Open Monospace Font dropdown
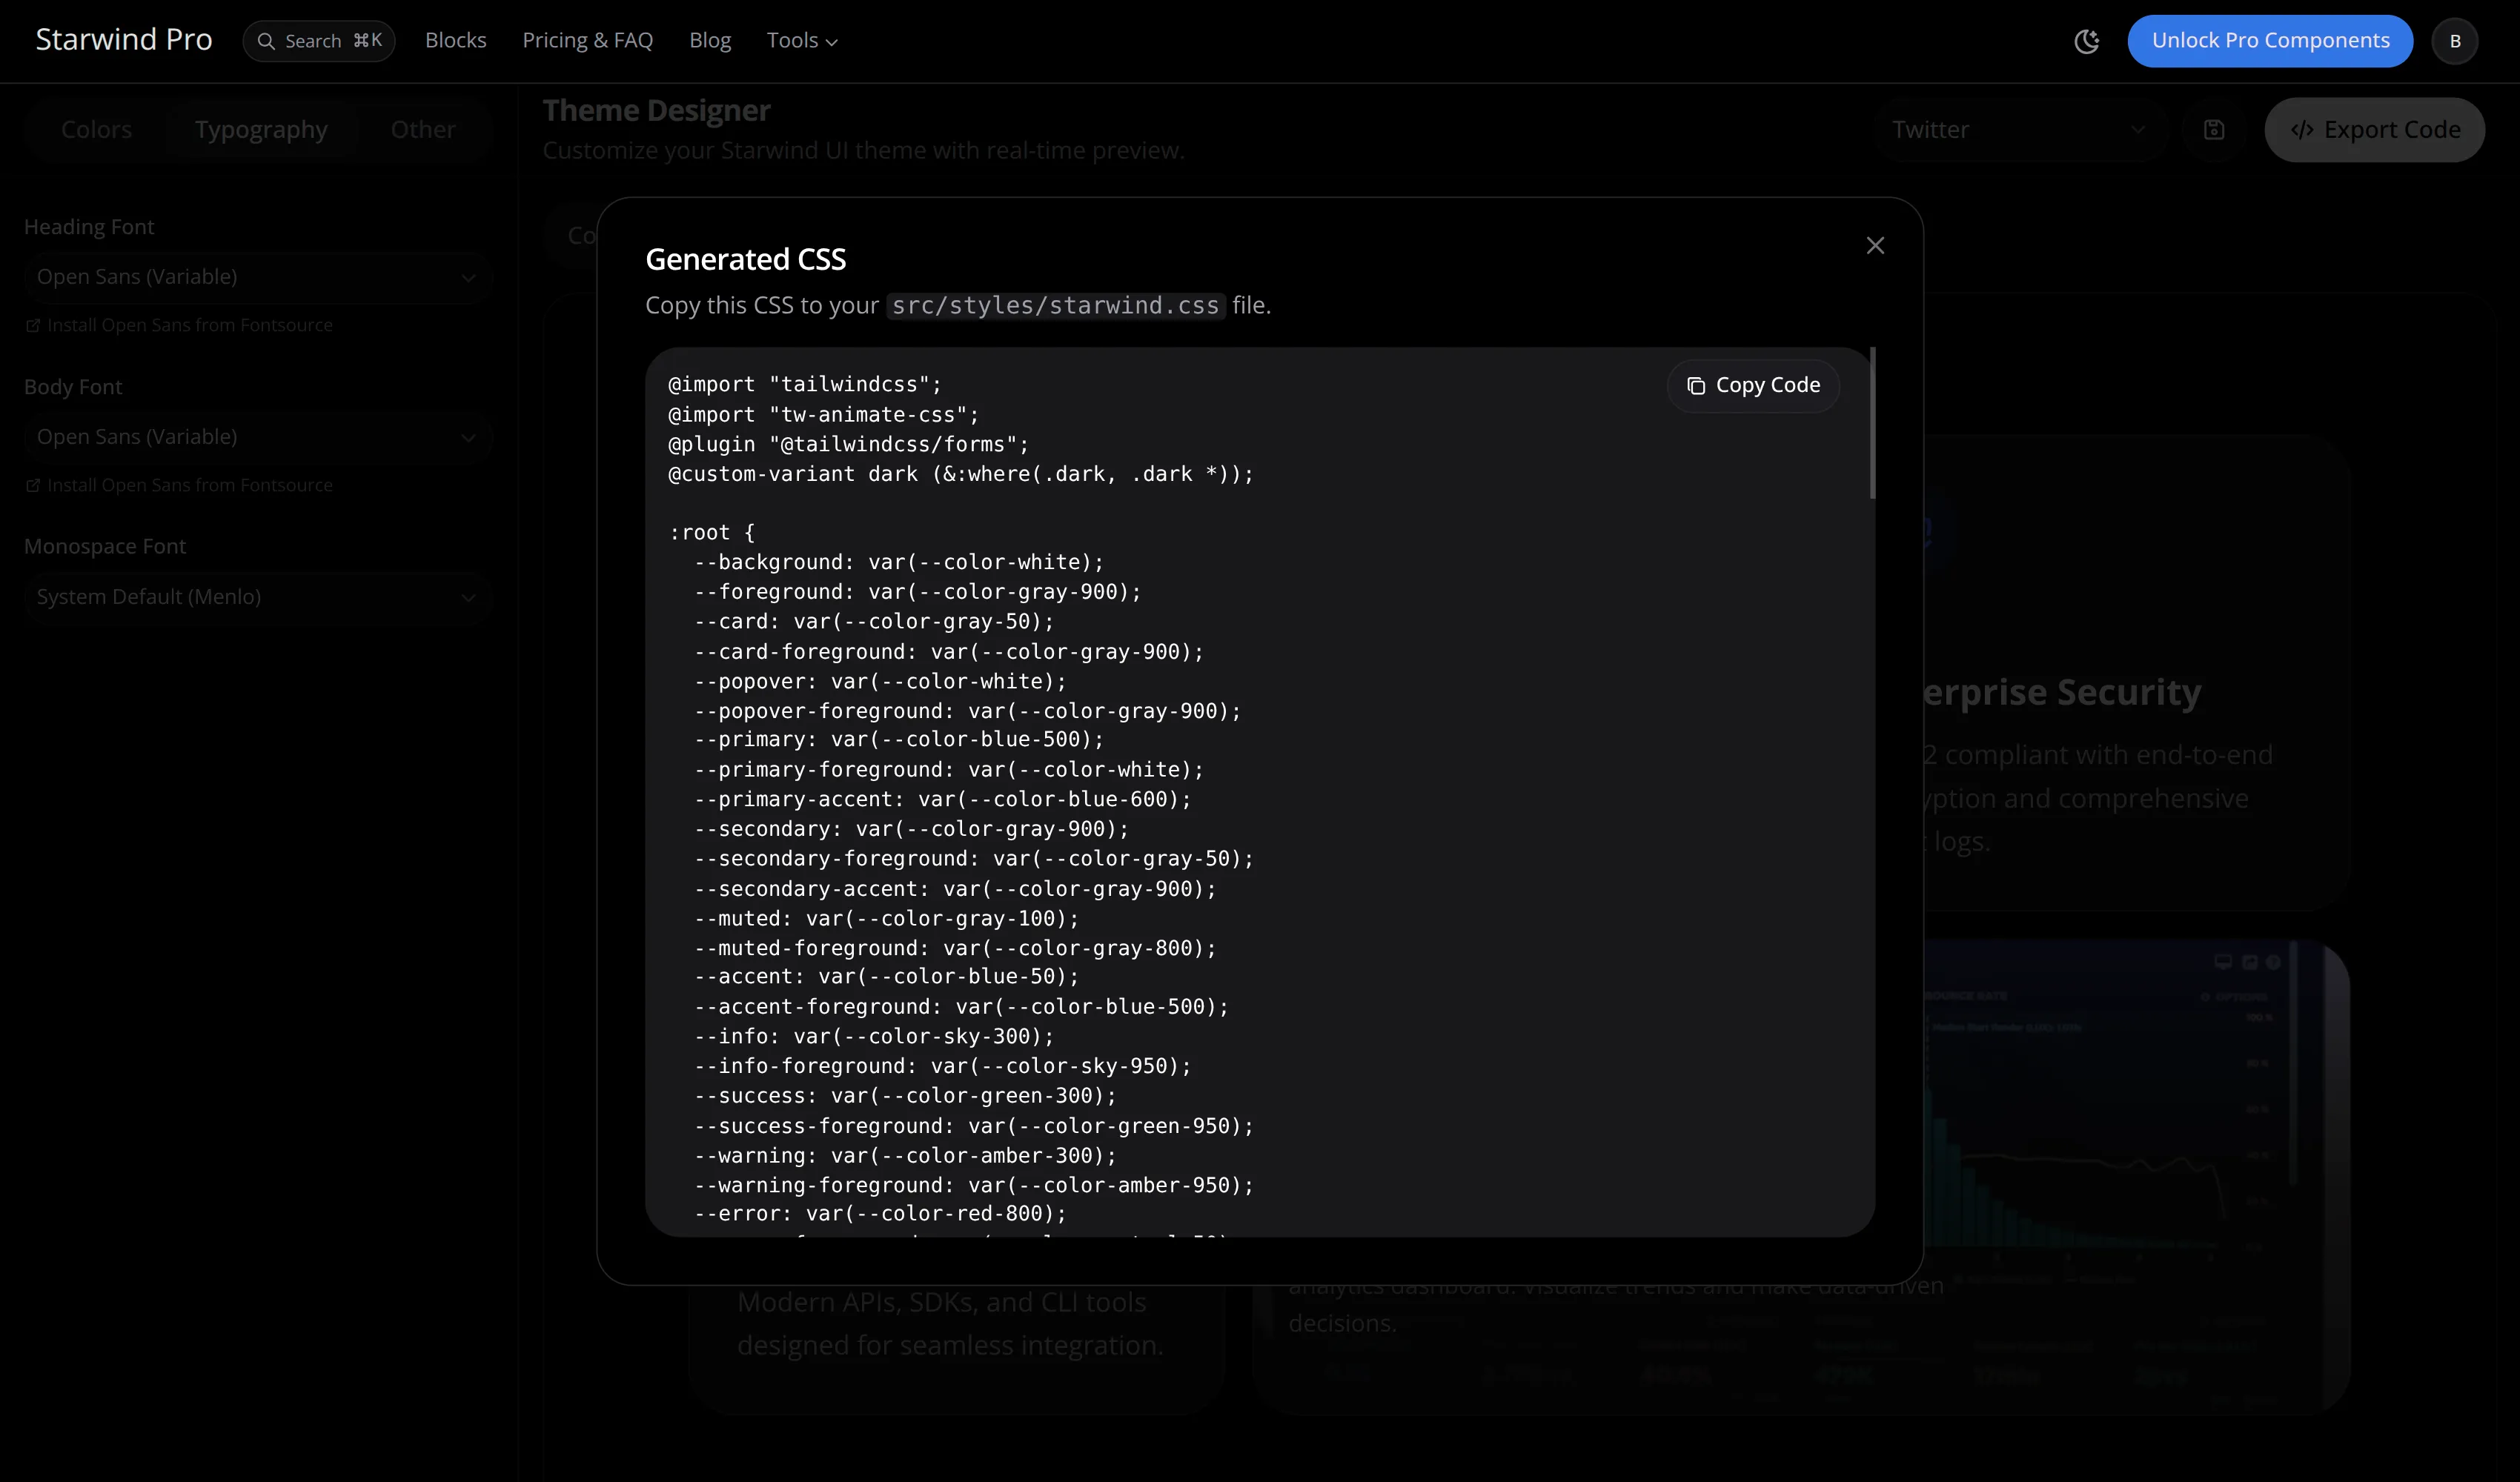The image size is (2520, 1482). [x=257, y=597]
